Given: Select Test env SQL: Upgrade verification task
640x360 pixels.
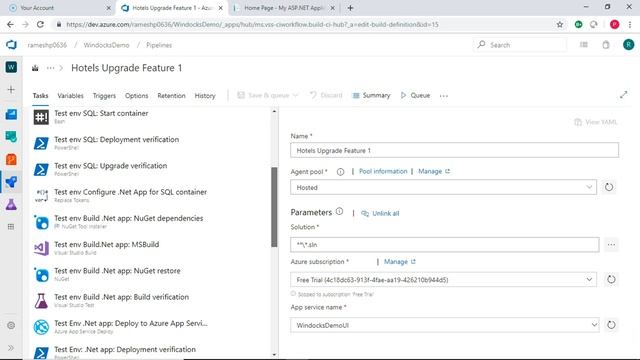Looking at the screenshot, I should [x=151, y=169].
